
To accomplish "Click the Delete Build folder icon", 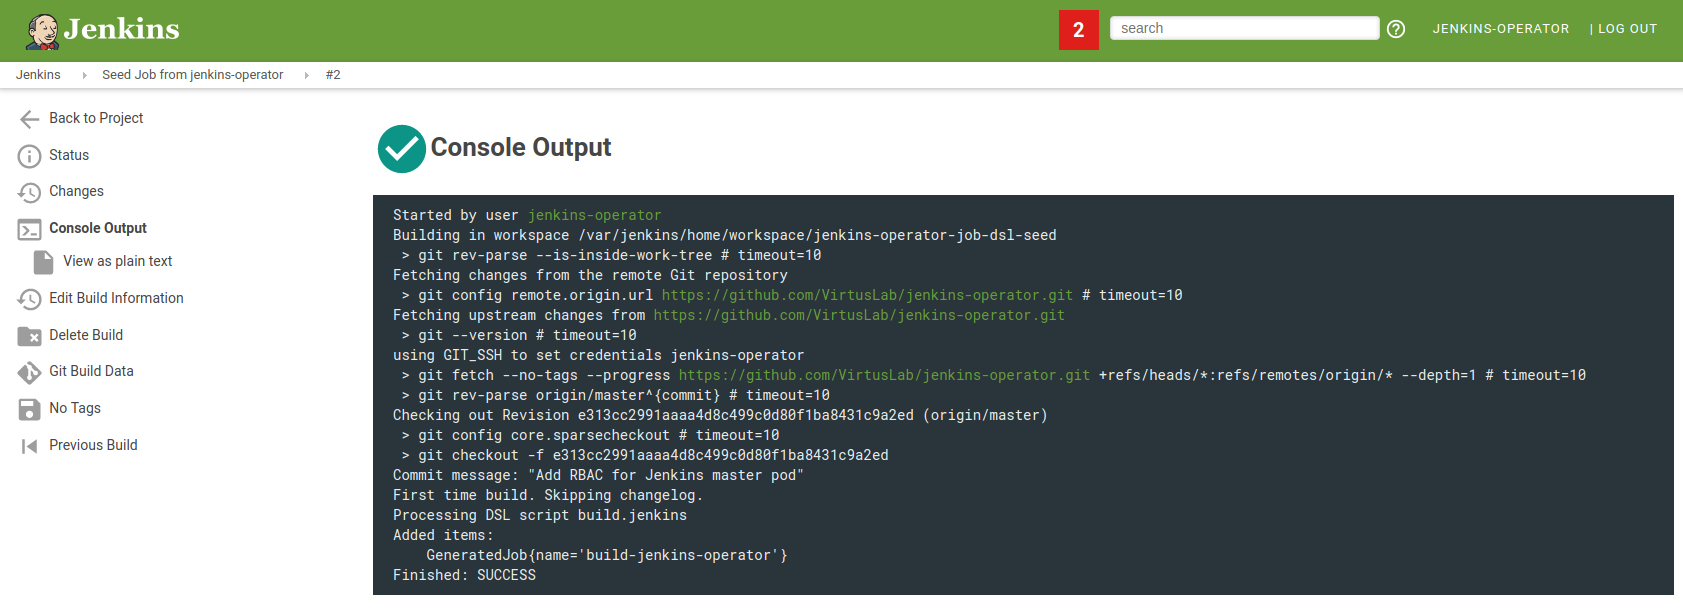I will (29, 336).
